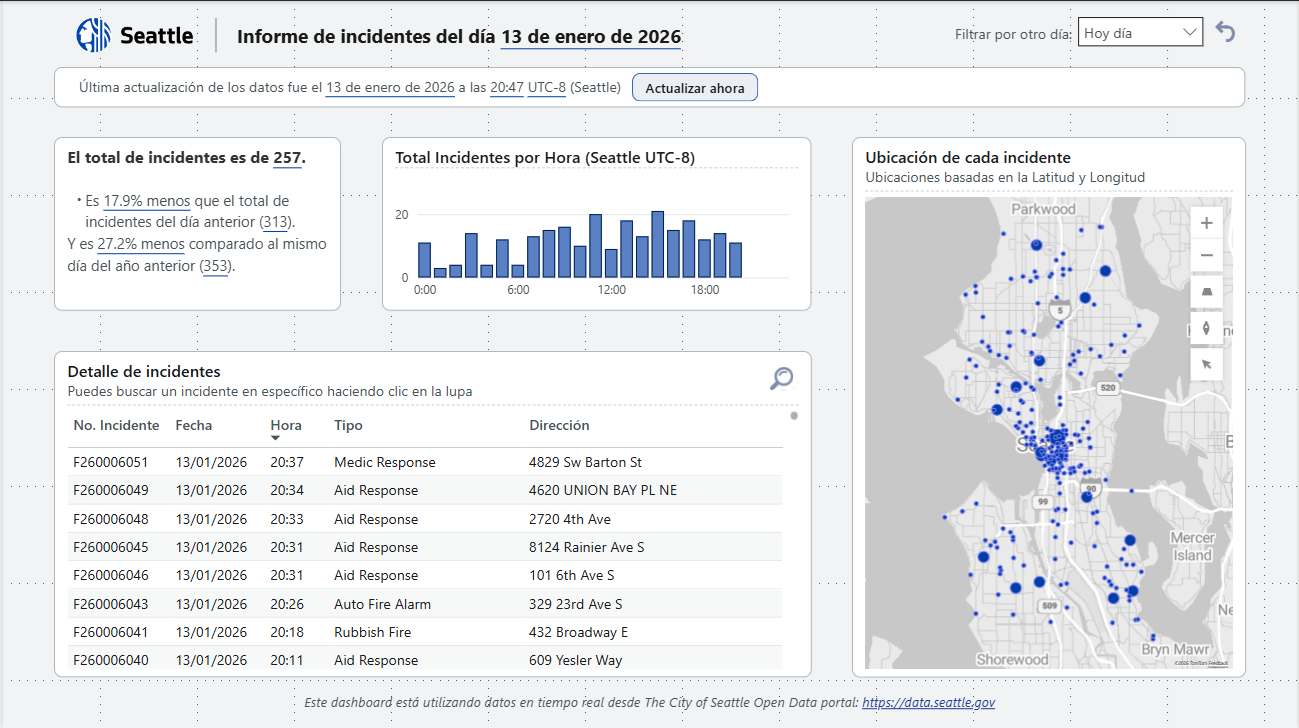This screenshot has width=1299, height=728.
Task: Open the data.seattle.gov link
Action: [x=928, y=703]
